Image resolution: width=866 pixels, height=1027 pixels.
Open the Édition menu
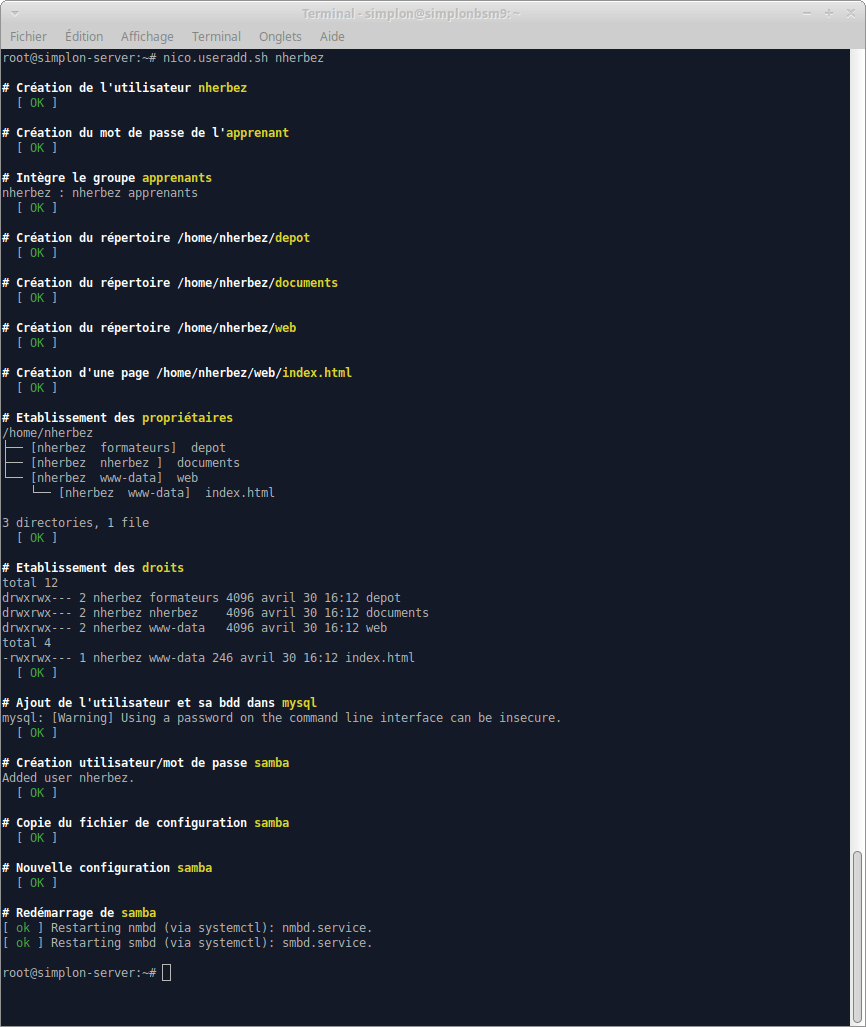click(x=84, y=37)
